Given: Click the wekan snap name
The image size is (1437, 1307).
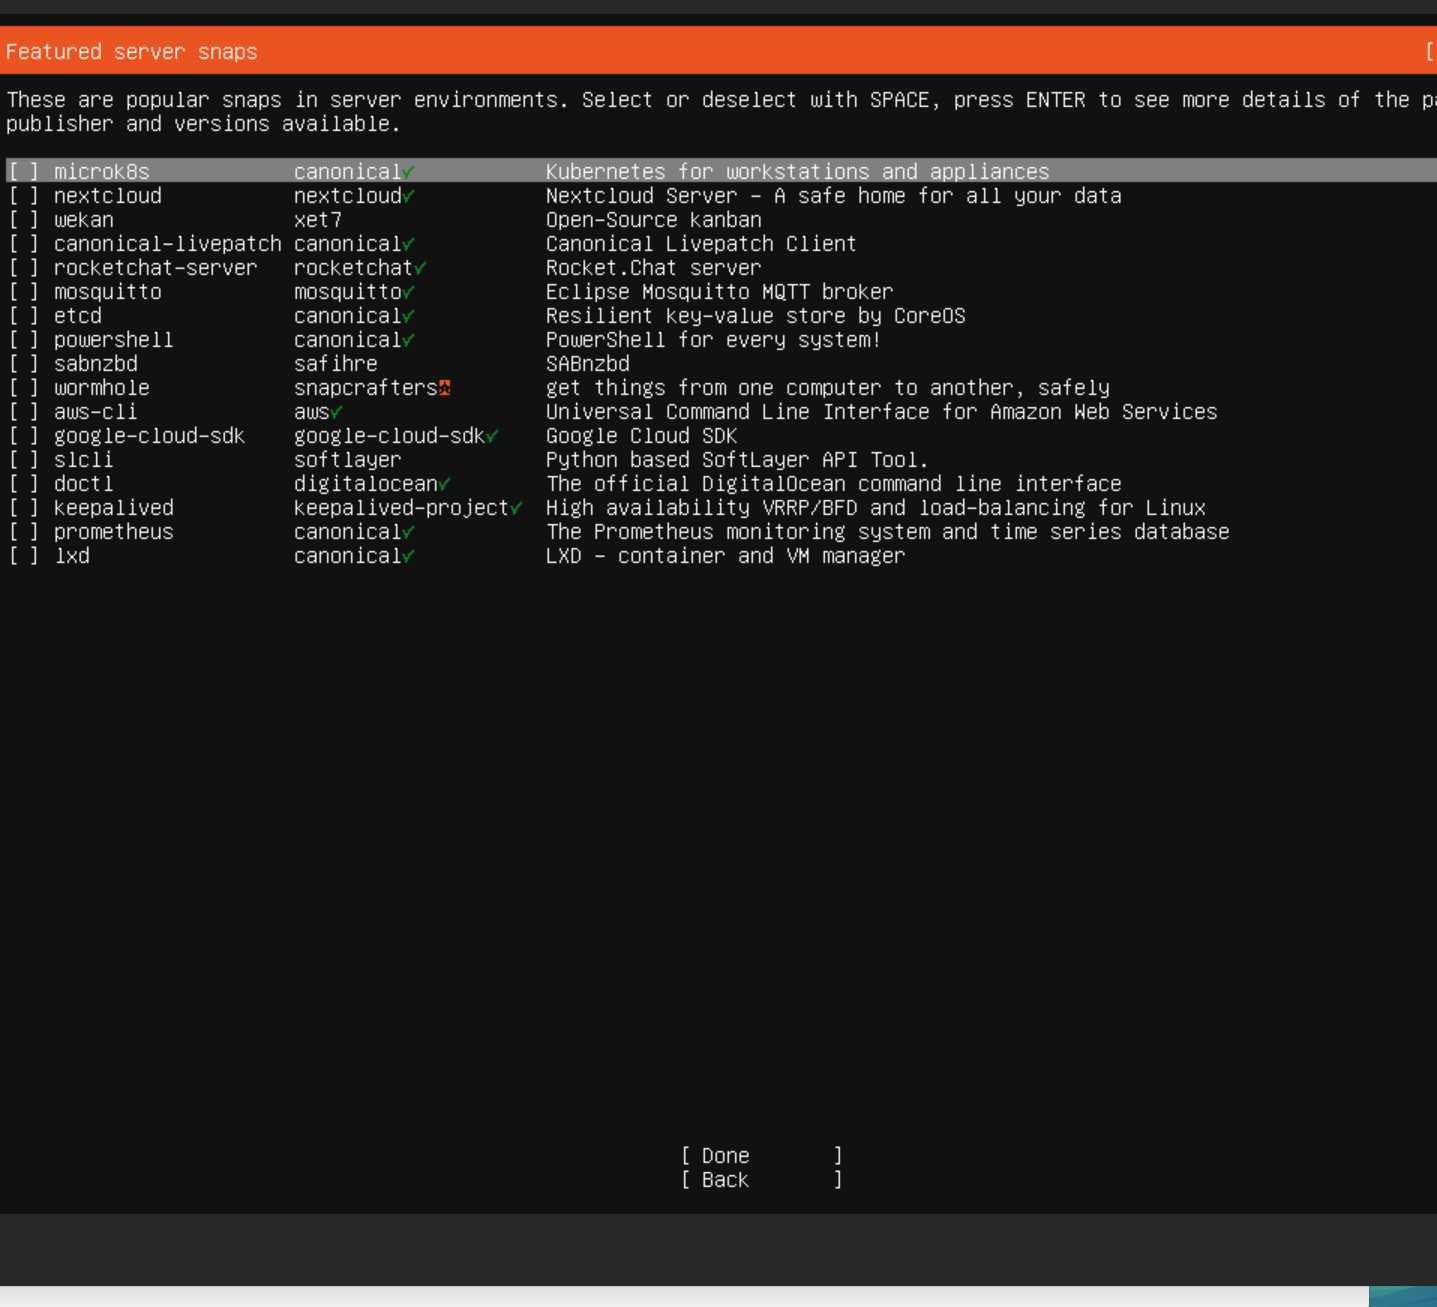Looking at the screenshot, I should (x=84, y=220).
